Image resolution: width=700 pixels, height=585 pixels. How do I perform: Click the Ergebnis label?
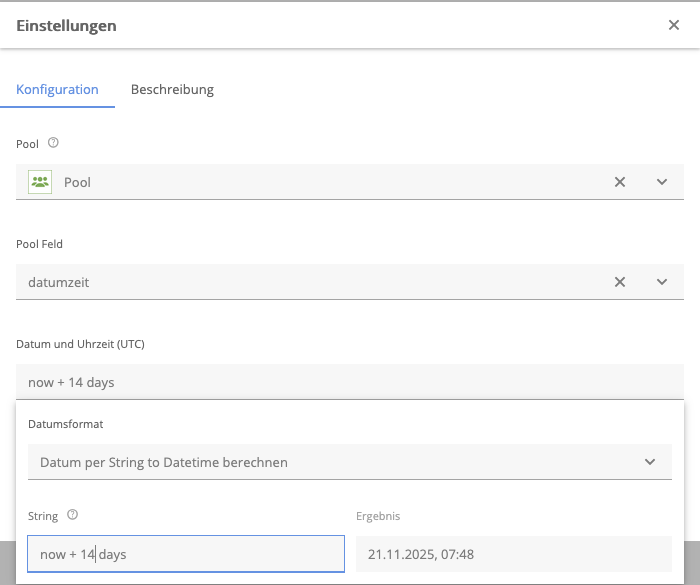(x=378, y=516)
